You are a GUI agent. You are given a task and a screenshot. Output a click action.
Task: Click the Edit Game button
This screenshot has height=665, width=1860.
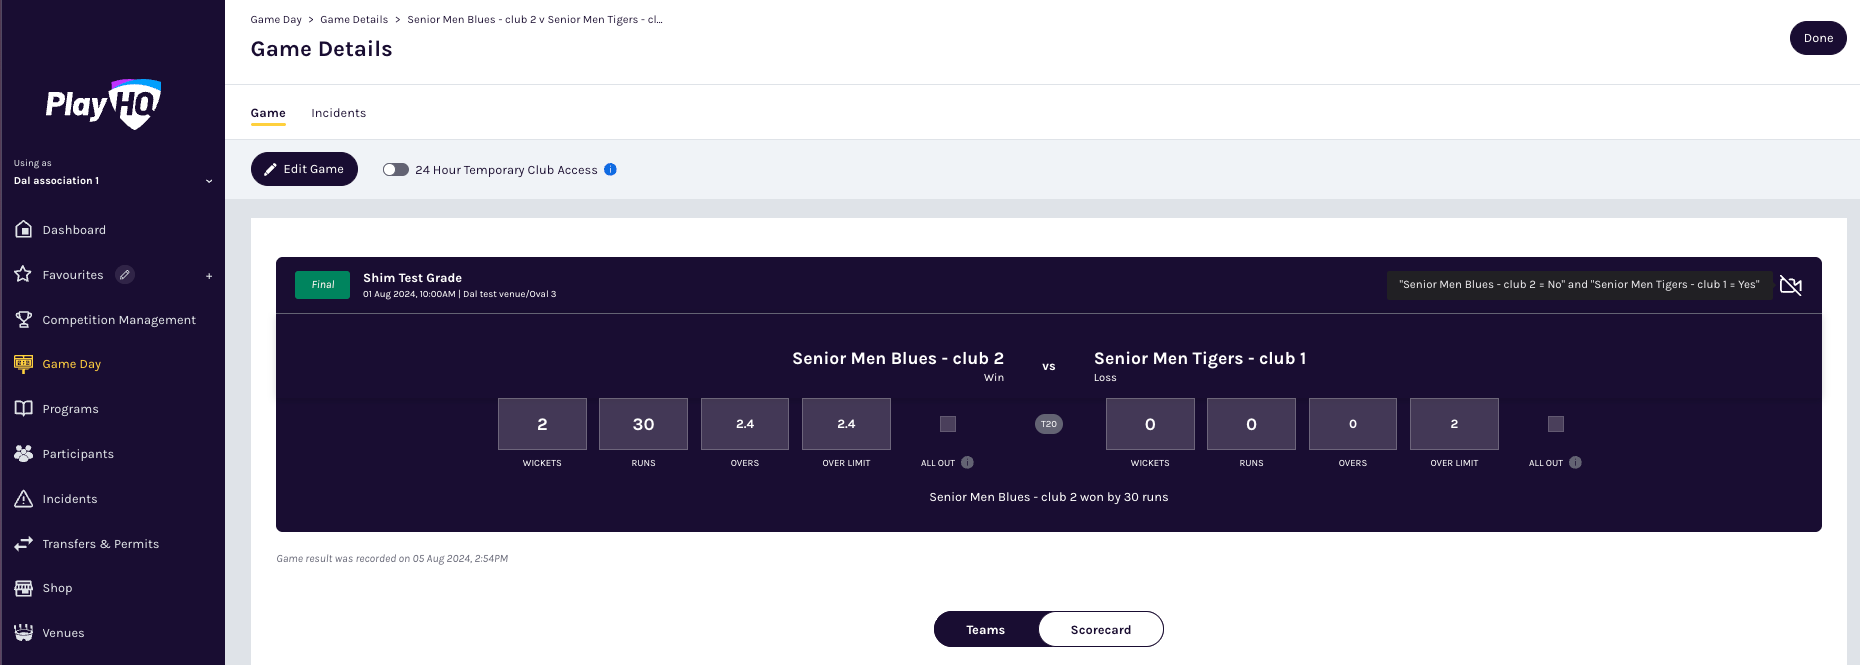point(304,169)
